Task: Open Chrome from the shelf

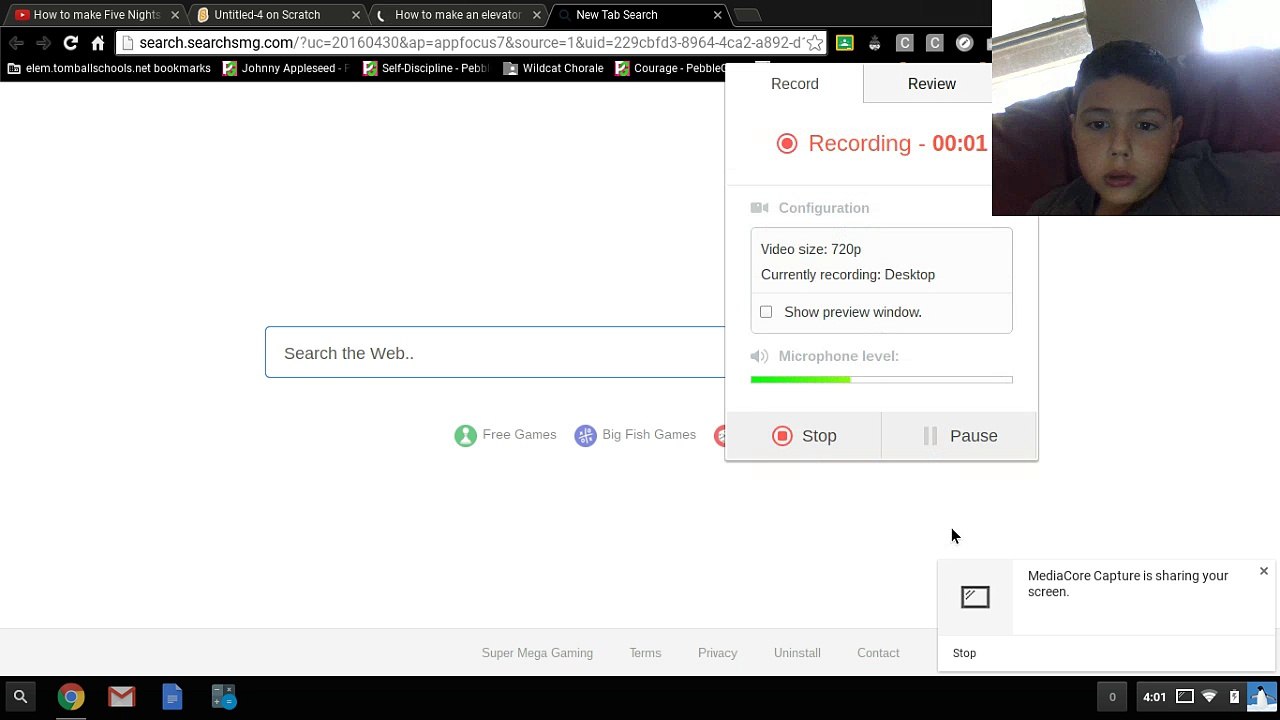Action: point(71,697)
